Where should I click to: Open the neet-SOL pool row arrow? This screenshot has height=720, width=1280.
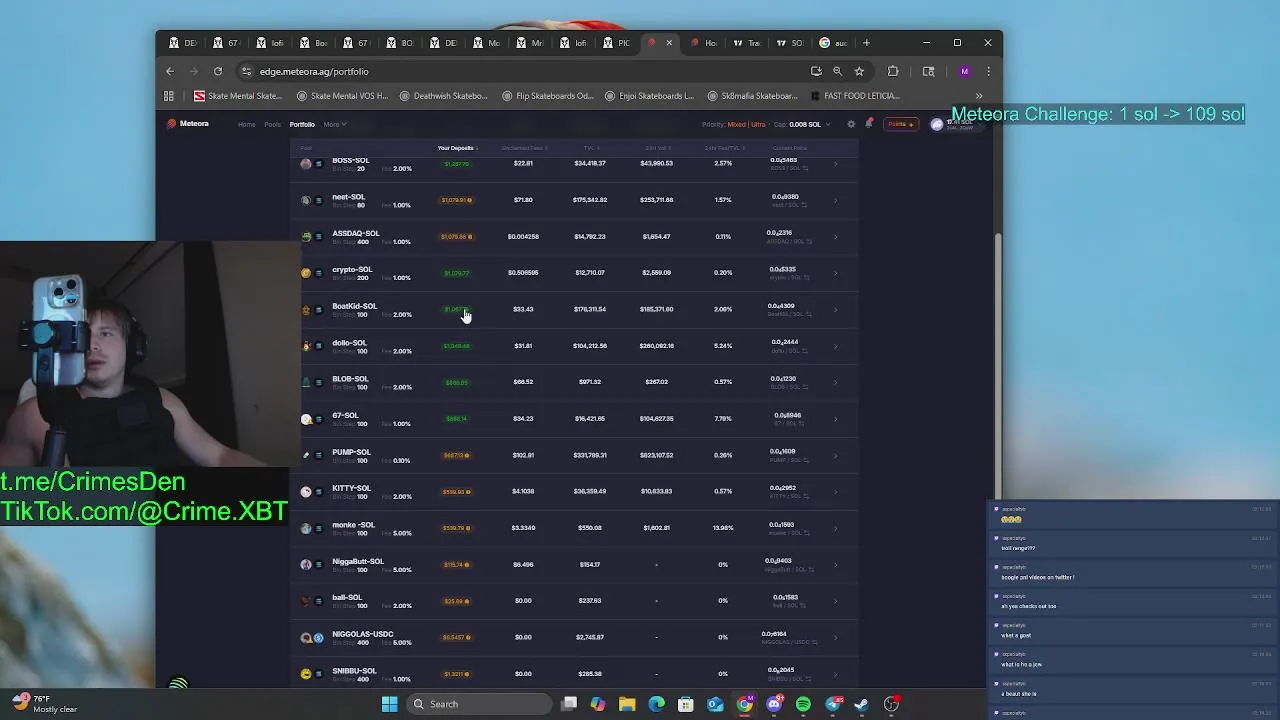pyautogui.click(x=835, y=200)
